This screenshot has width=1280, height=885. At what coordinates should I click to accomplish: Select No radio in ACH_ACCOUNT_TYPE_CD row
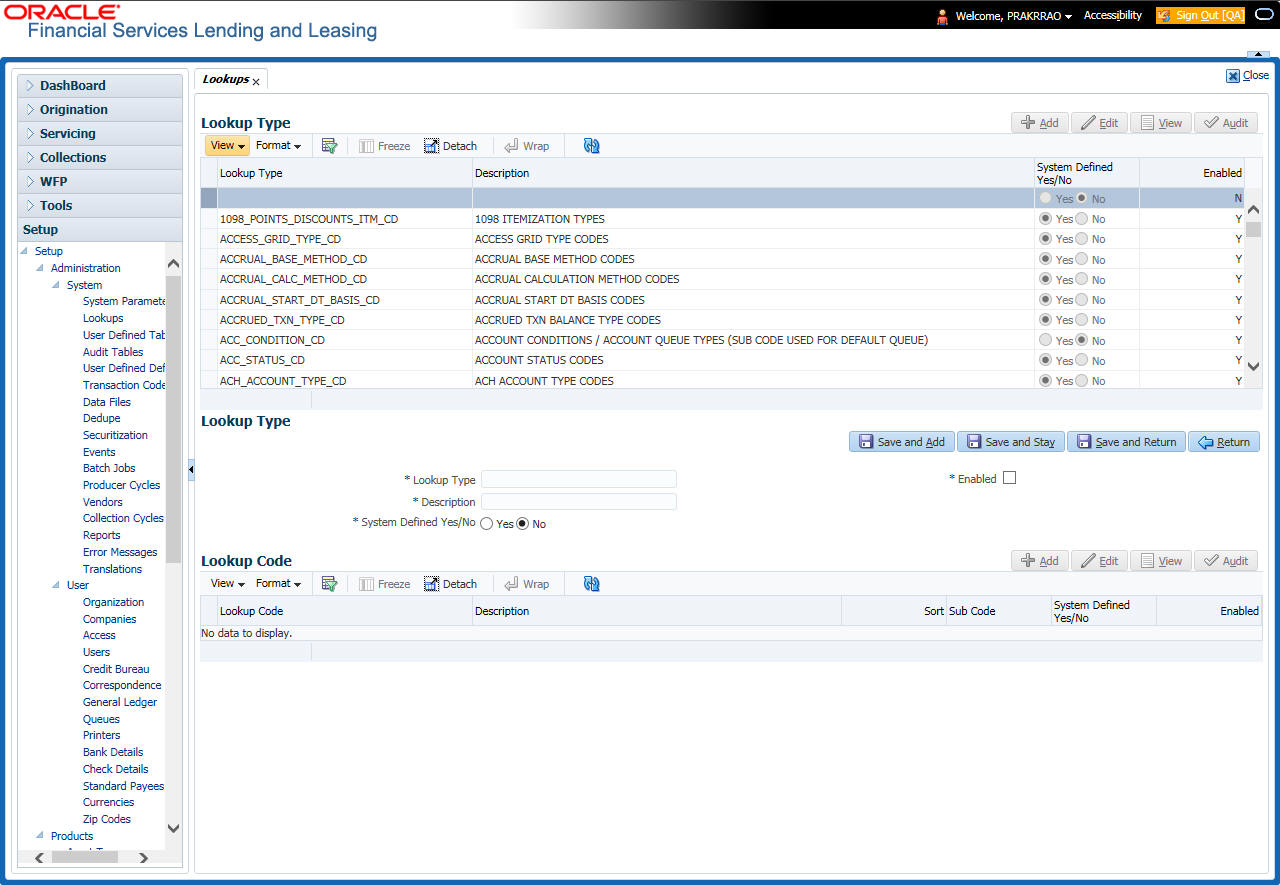[1082, 381]
